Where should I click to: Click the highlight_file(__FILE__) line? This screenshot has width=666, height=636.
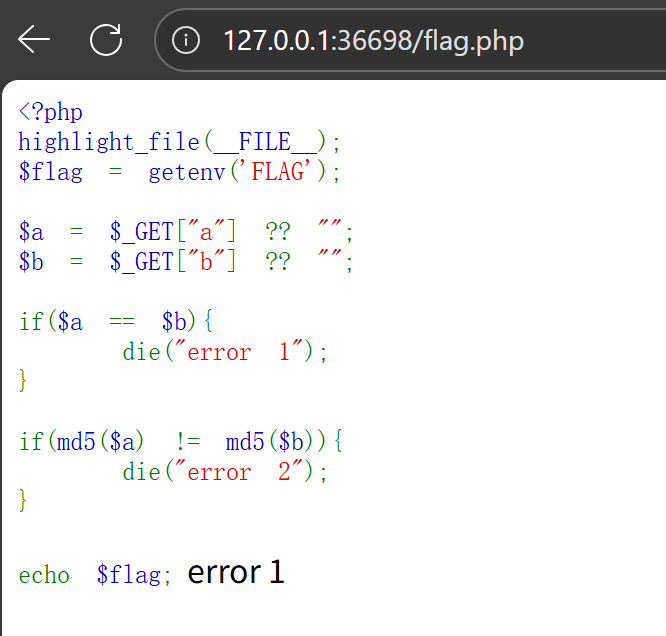click(180, 142)
